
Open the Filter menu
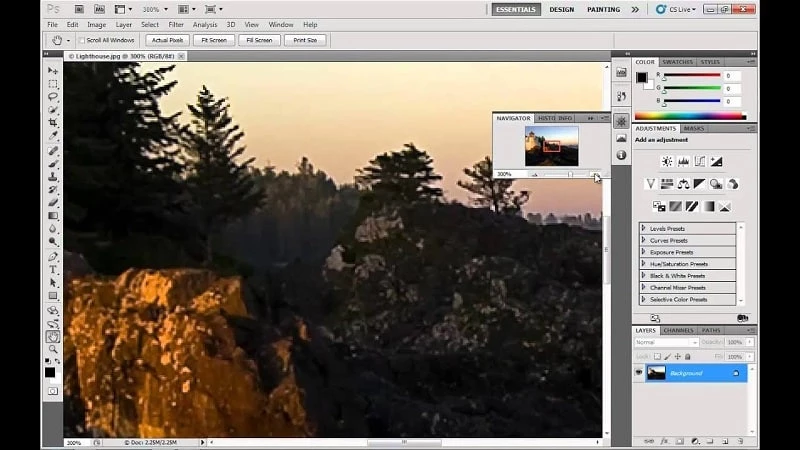pyautogui.click(x=176, y=24)
